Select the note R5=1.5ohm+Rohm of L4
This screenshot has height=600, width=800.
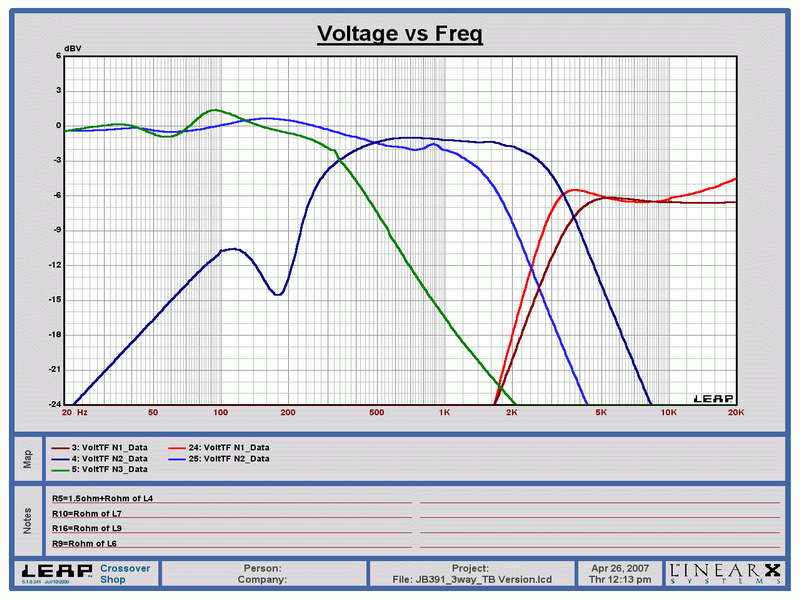[103, 497]
